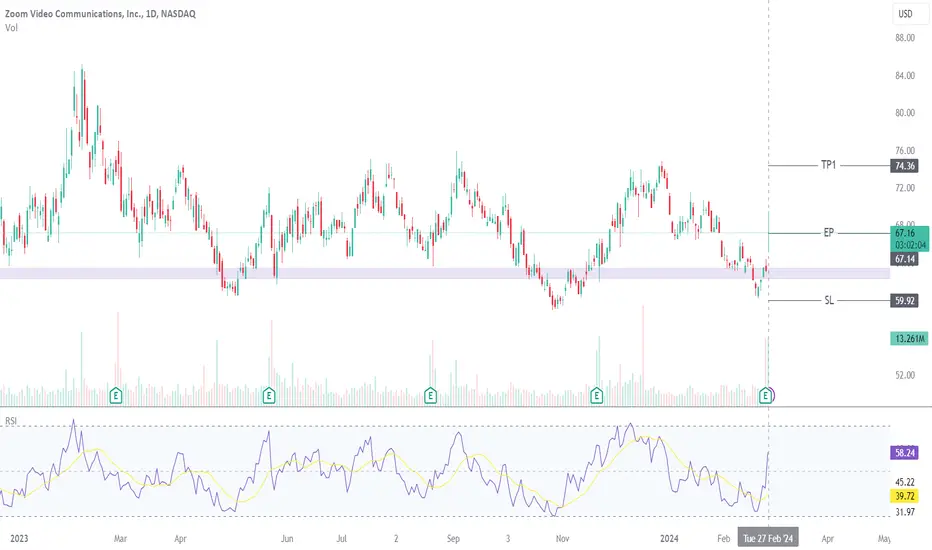The width and height of the screenshot is (932, 550).
Task: Click the earnings marker just before Sep
Action: tap(430, 394)
